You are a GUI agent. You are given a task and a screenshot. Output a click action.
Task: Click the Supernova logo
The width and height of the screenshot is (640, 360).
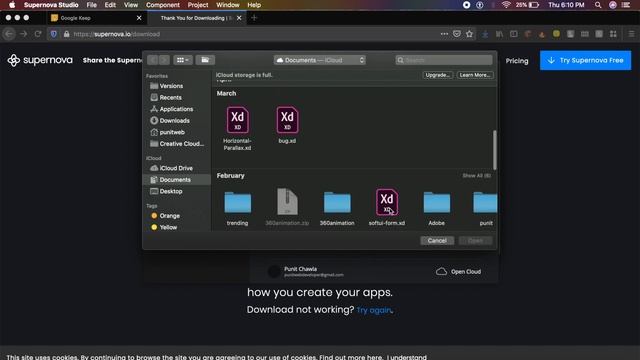click(40, 60)
